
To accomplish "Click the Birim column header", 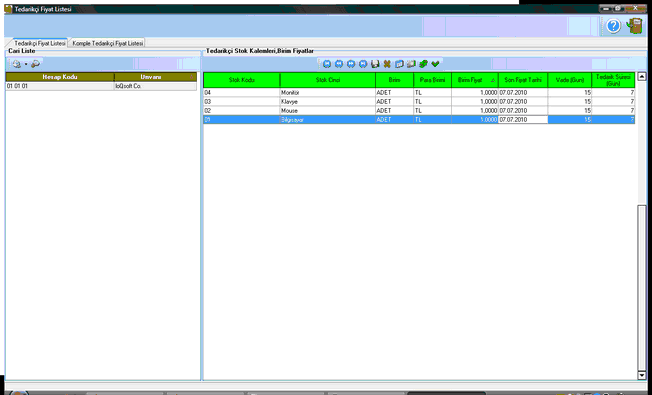I will 395,80.
